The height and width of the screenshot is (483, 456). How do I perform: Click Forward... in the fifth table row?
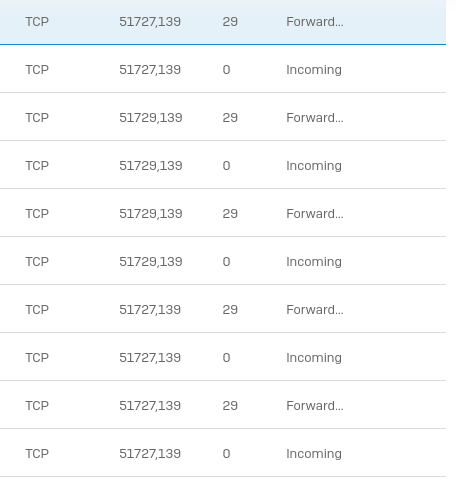(x=315, y=214)
